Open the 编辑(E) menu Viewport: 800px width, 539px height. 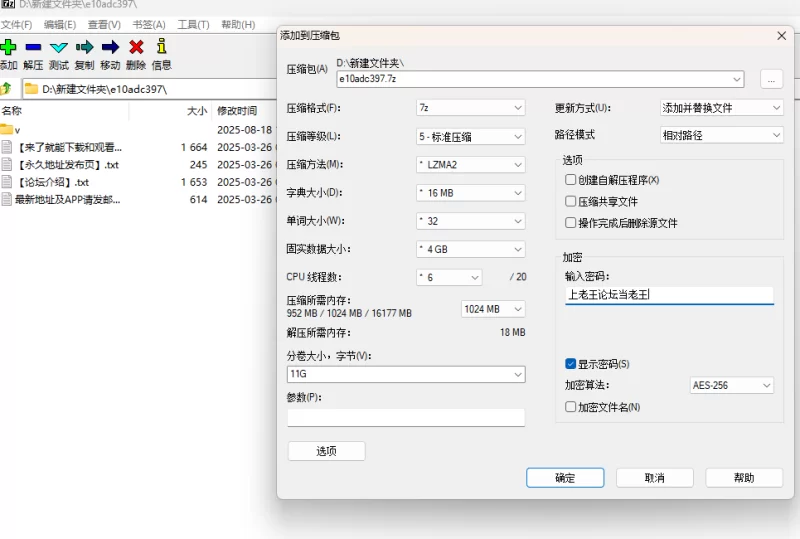(60, 24)
